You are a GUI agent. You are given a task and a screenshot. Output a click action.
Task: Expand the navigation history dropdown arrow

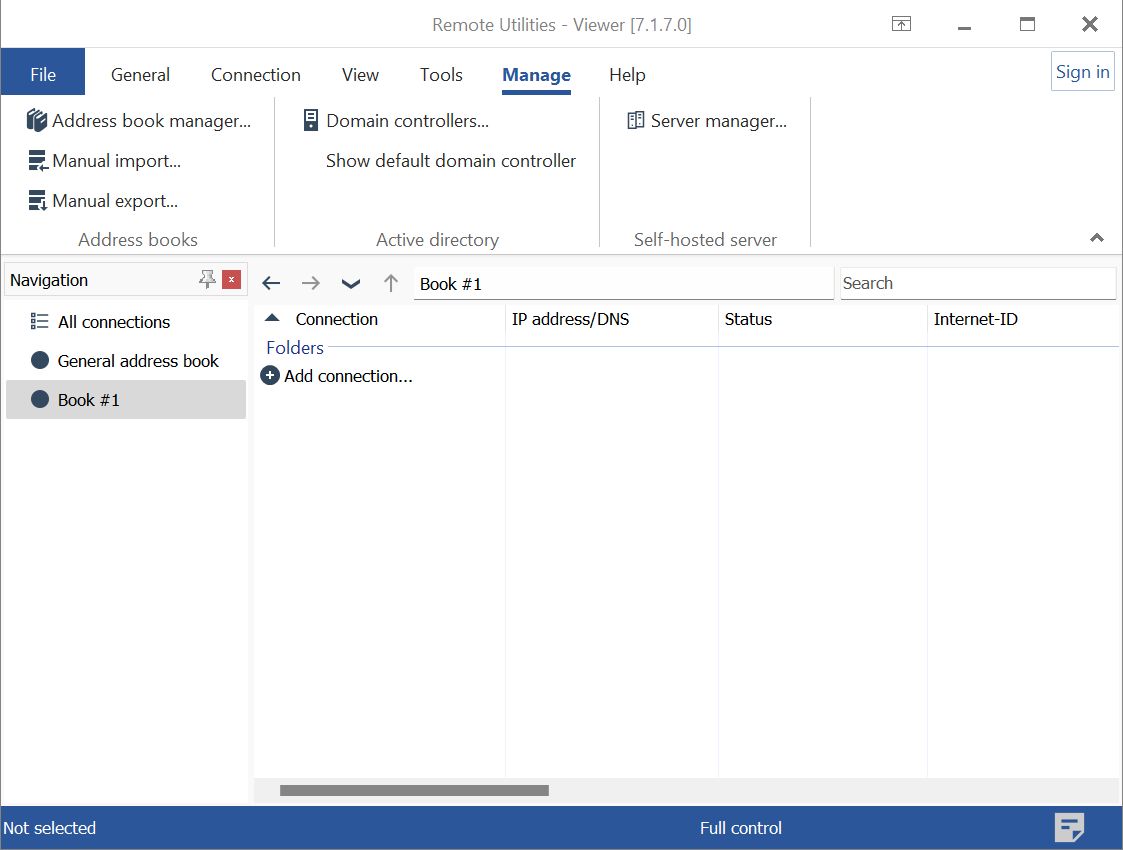[x=351, y=283]
